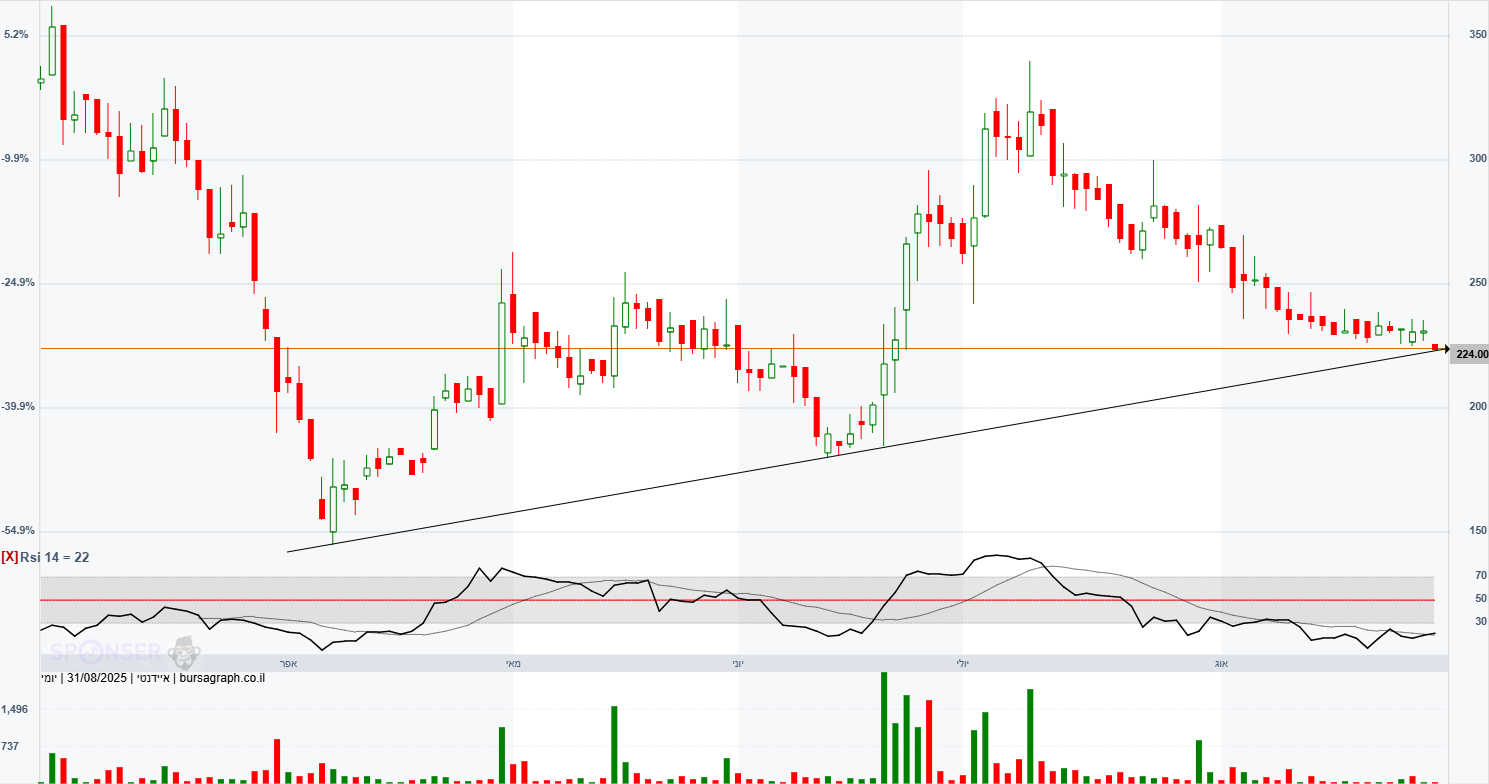Screen dimensions: 1489x784
Task: Close the RSI indicator with the [X]
Action: 9,557
